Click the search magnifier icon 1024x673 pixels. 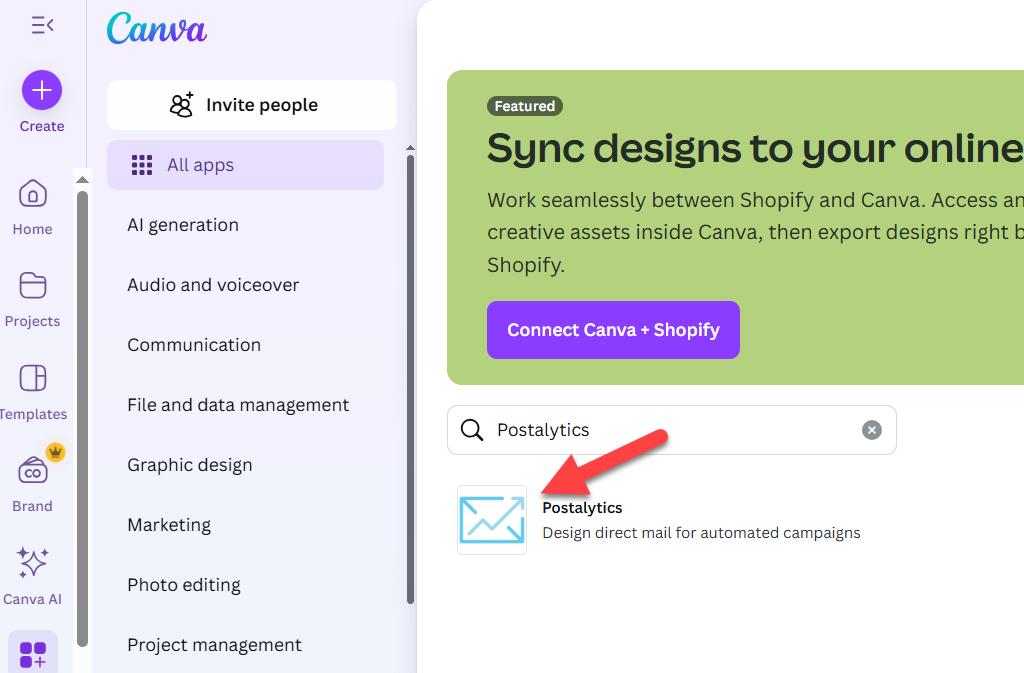point(472,430)
